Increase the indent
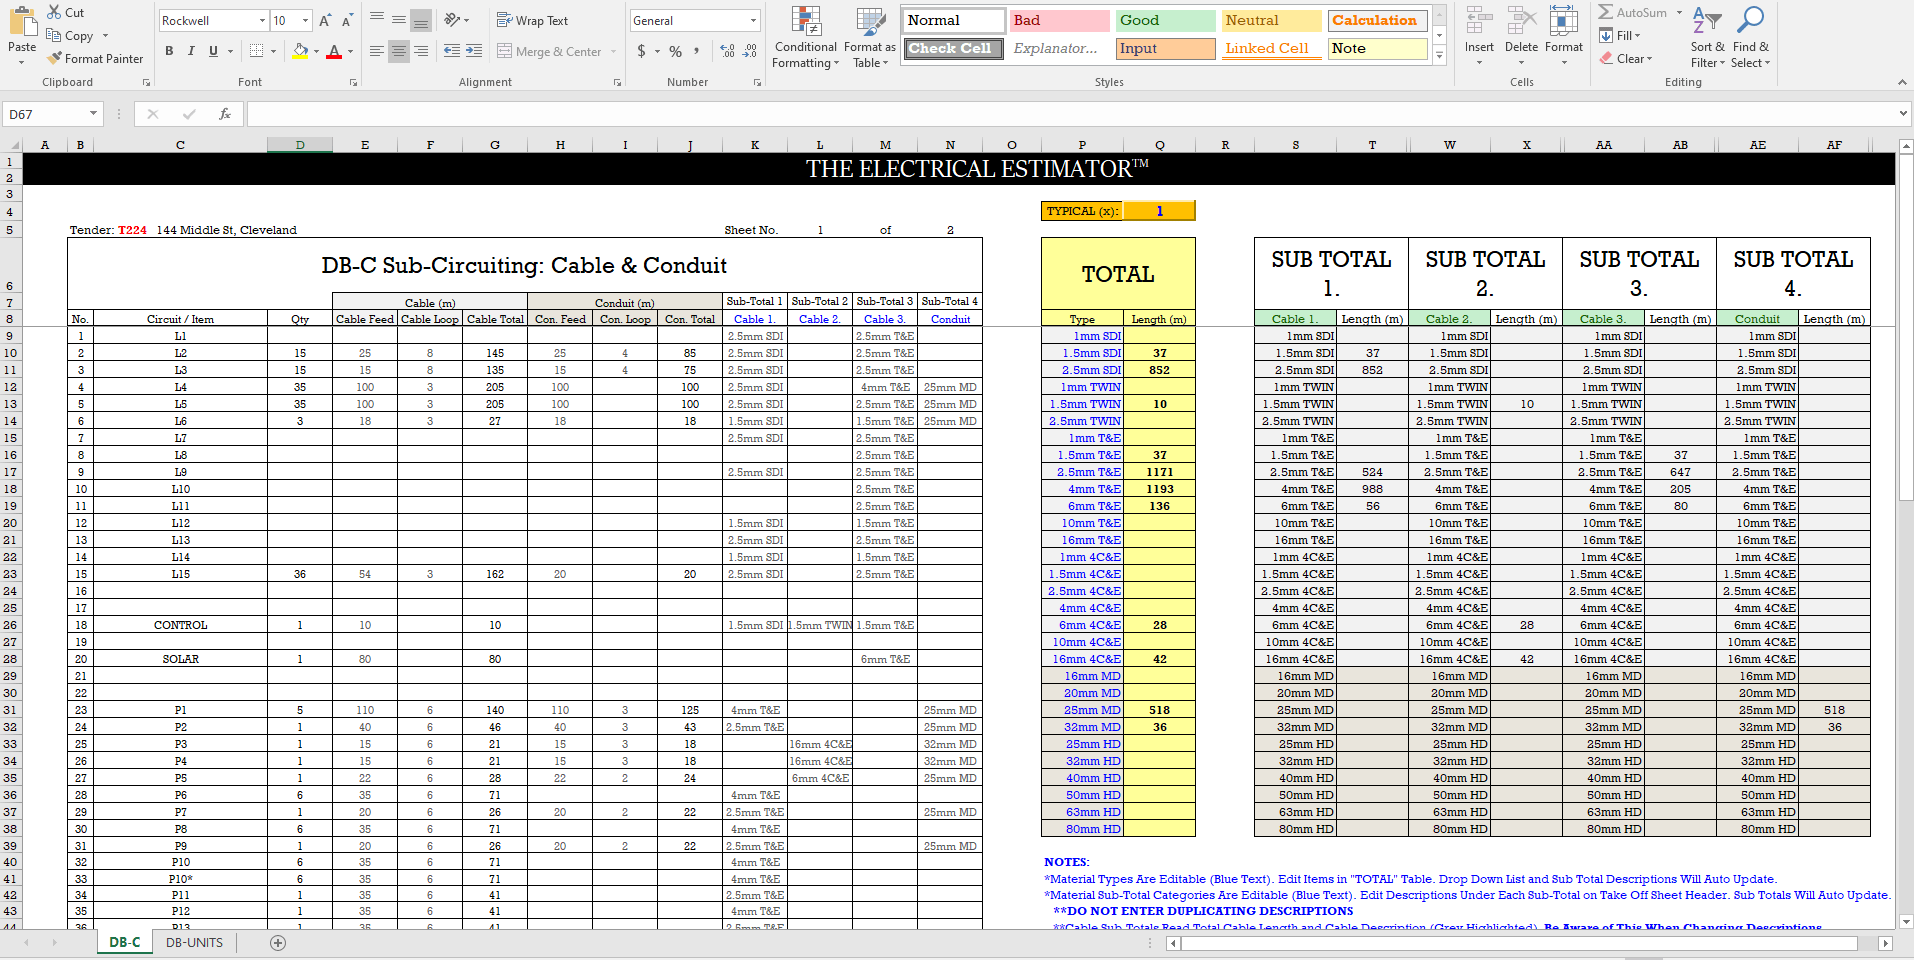This screenshot has width=1914, height=960. pyautogui.click(x=474, y=51)
